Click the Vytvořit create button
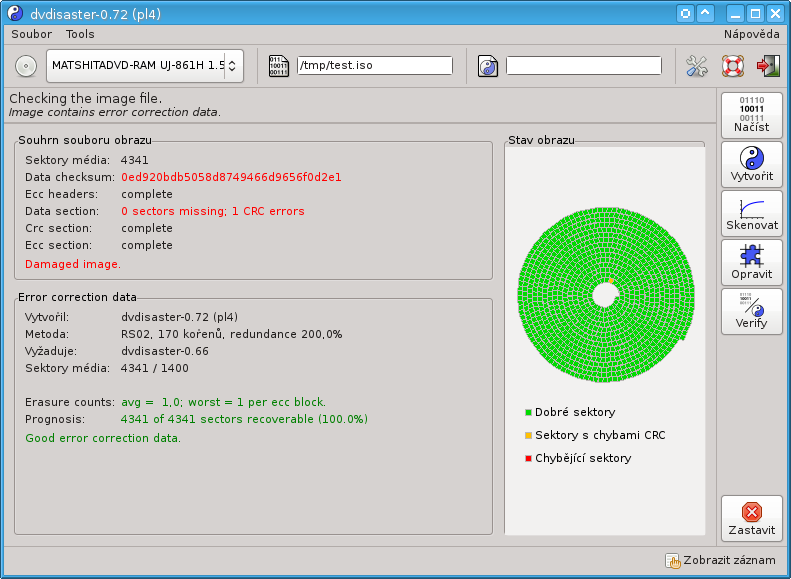The height and width of the screenshot is (579, 791). pyautogui.click(x=752, y=164)
